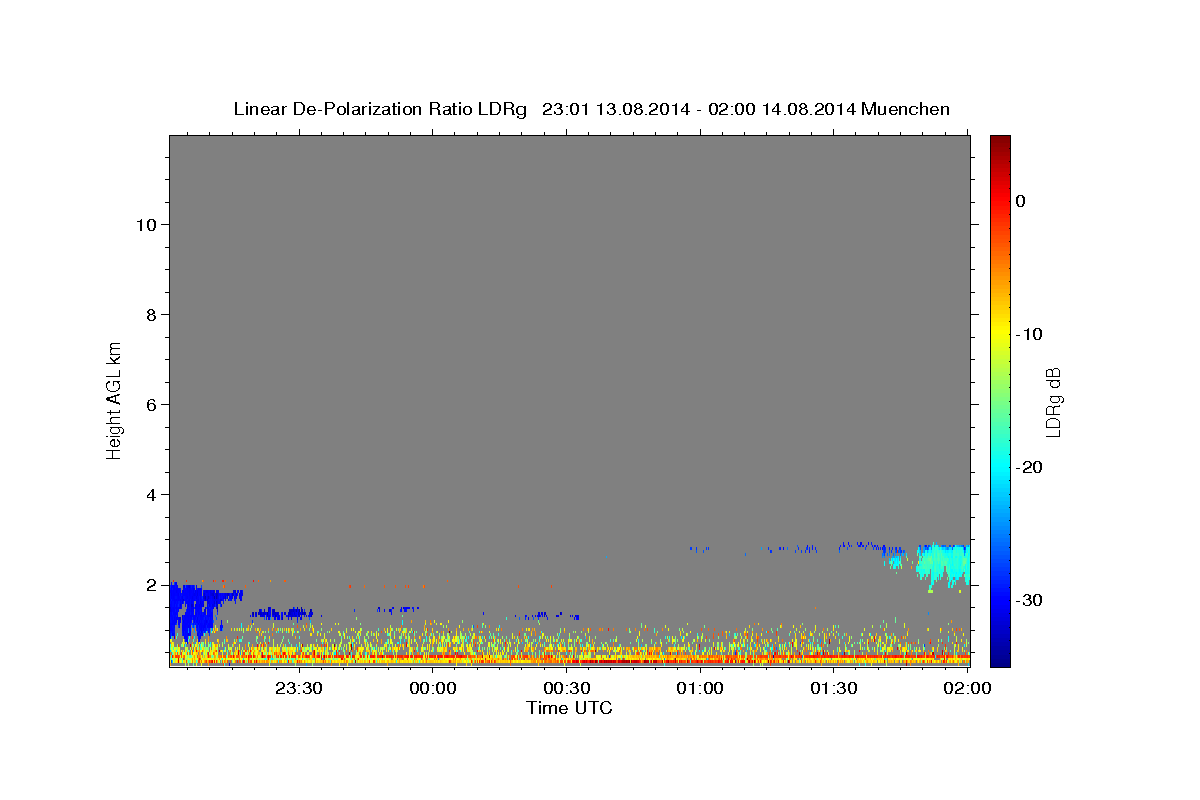This screenshot has height=800, width=1200.
Task: Click the cyan-green cloud patch near 01:55
Action: [945, 565]
